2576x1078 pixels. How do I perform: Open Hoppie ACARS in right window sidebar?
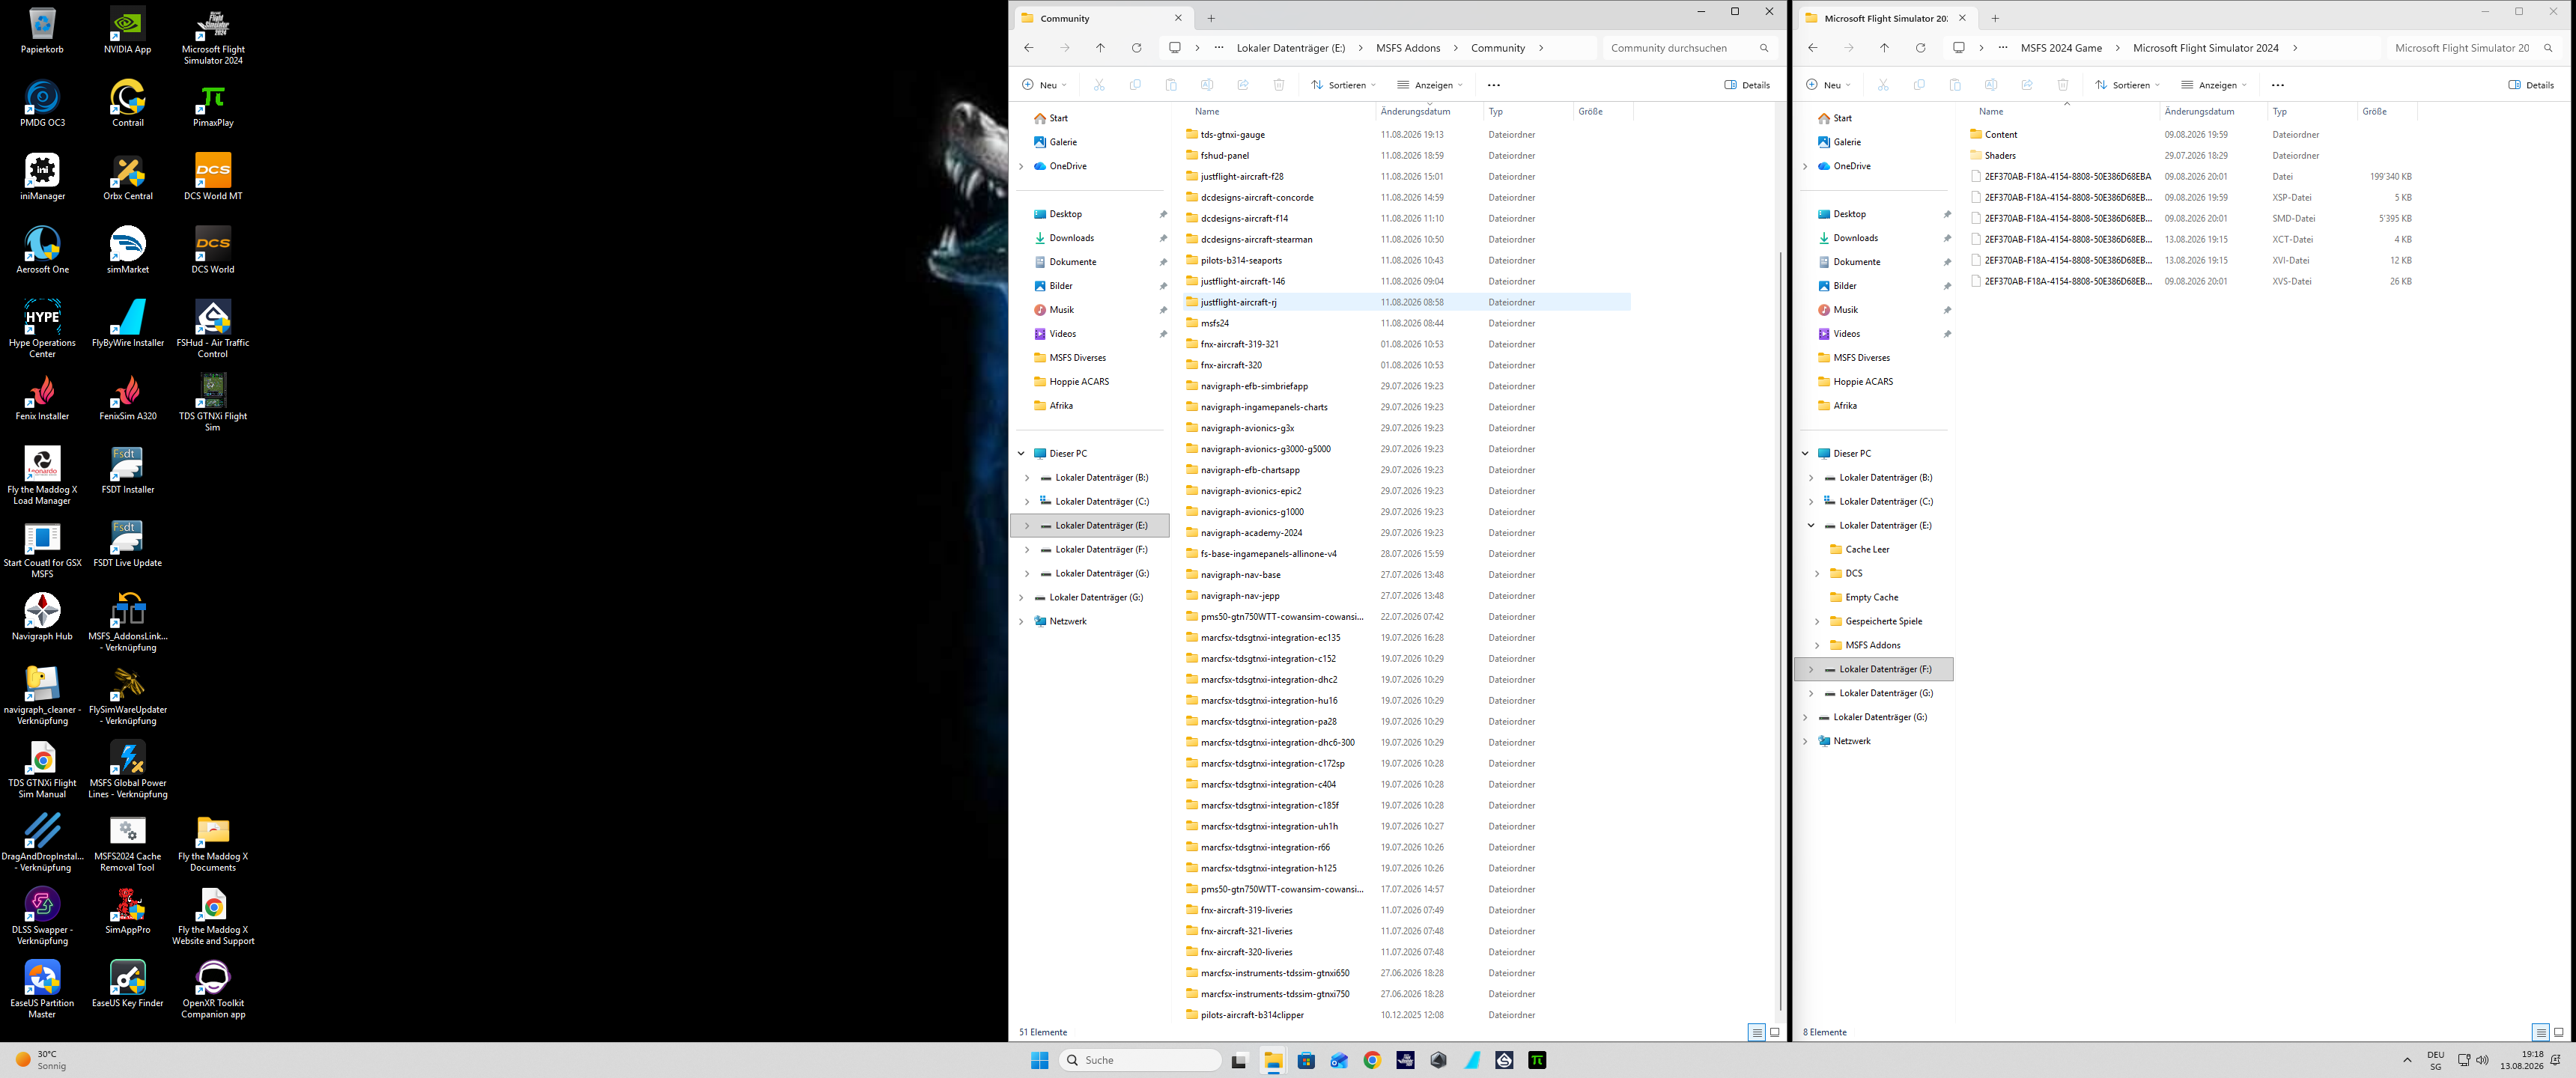[1862, 382]
